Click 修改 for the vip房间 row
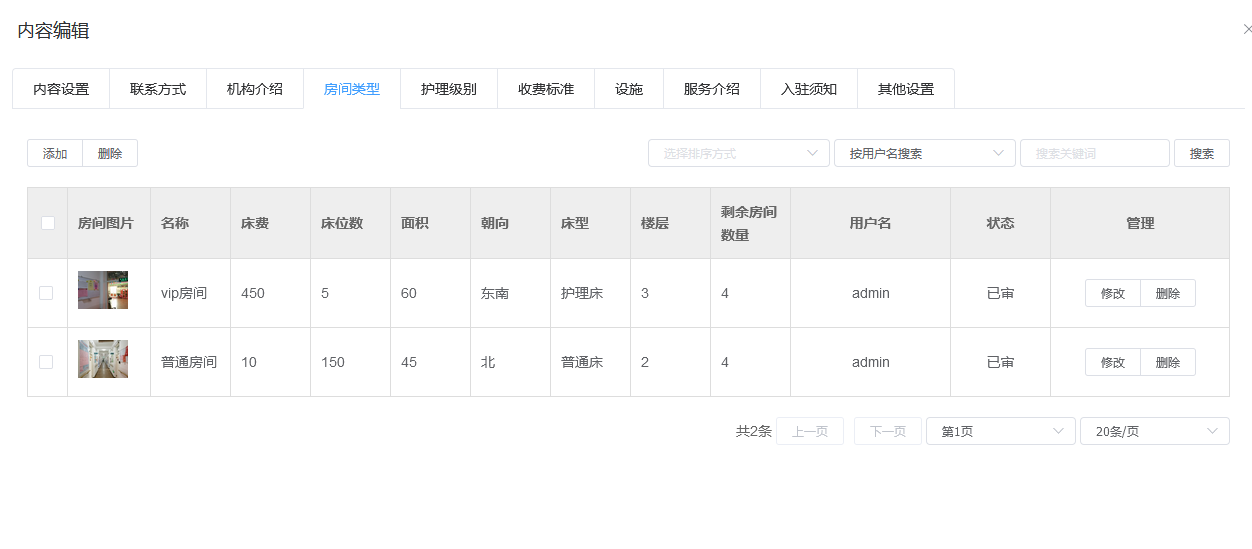This screenshot has width=1252, height=549. pyautogui.click(x=1113, y=293)
